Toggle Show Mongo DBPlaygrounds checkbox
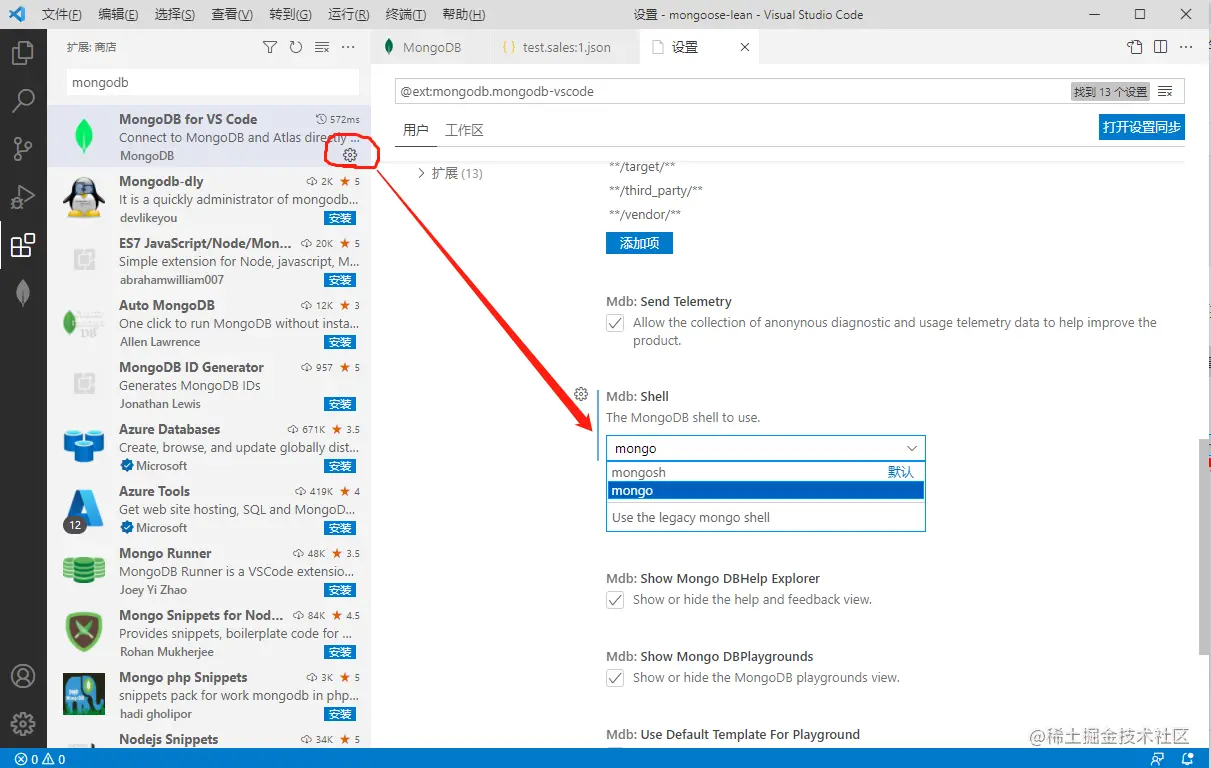 coord(615,678)
